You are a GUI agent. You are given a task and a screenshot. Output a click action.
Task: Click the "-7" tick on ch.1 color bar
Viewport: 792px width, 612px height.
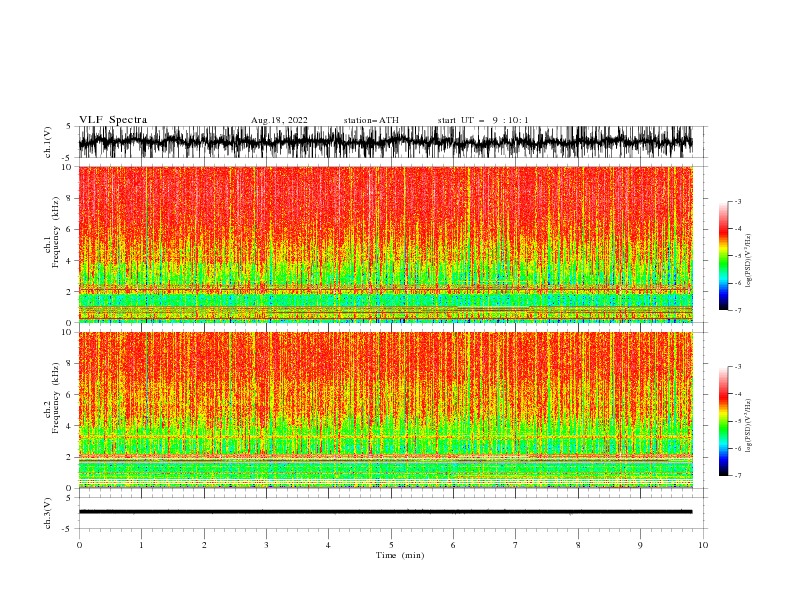pos(737,310)
